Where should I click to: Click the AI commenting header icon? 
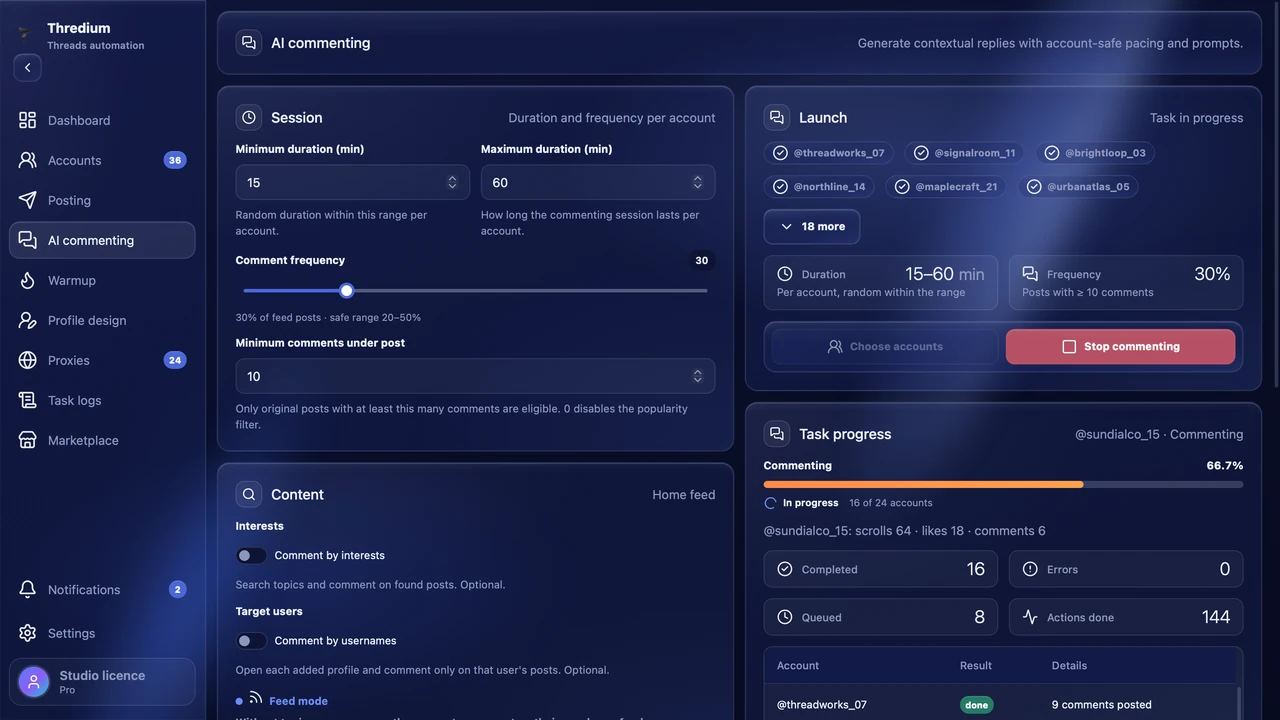coord(248,43)
